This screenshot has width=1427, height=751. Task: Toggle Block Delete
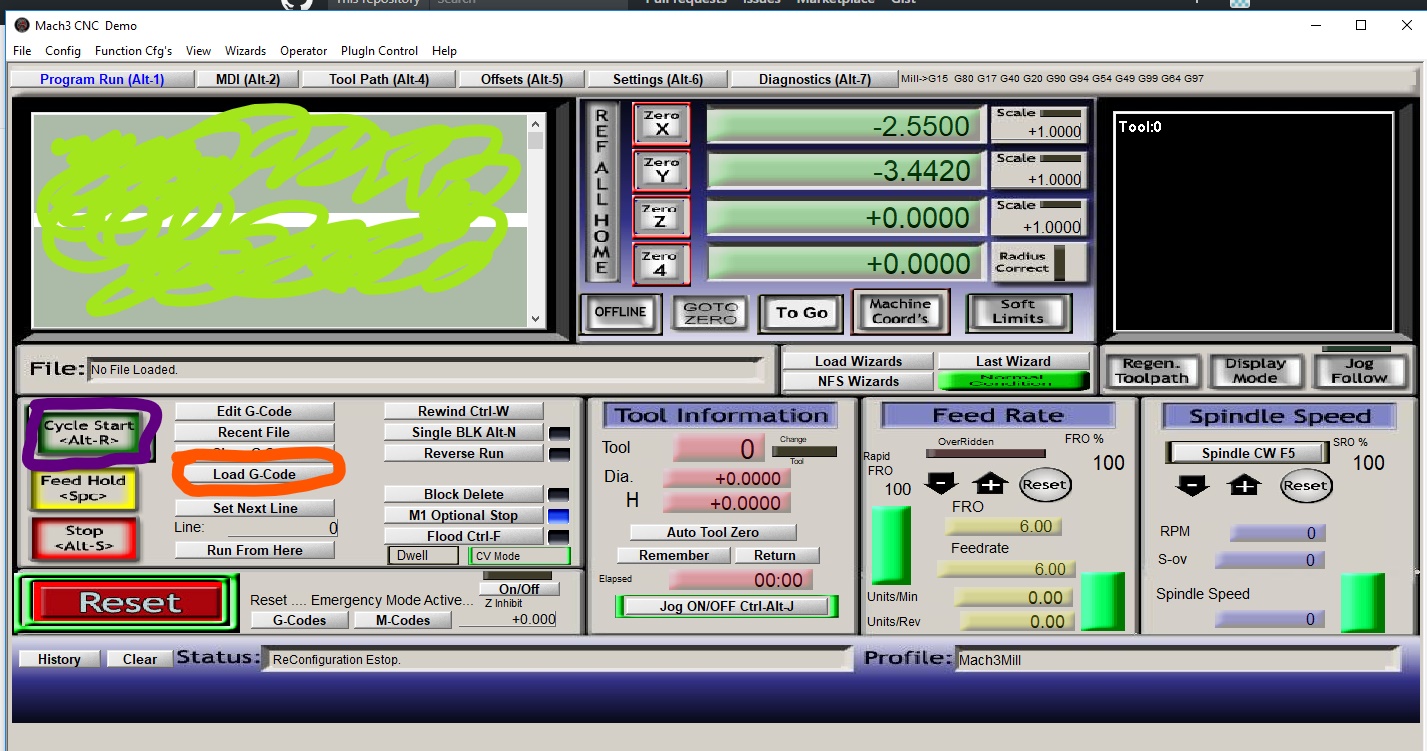[x=464, y=494]
